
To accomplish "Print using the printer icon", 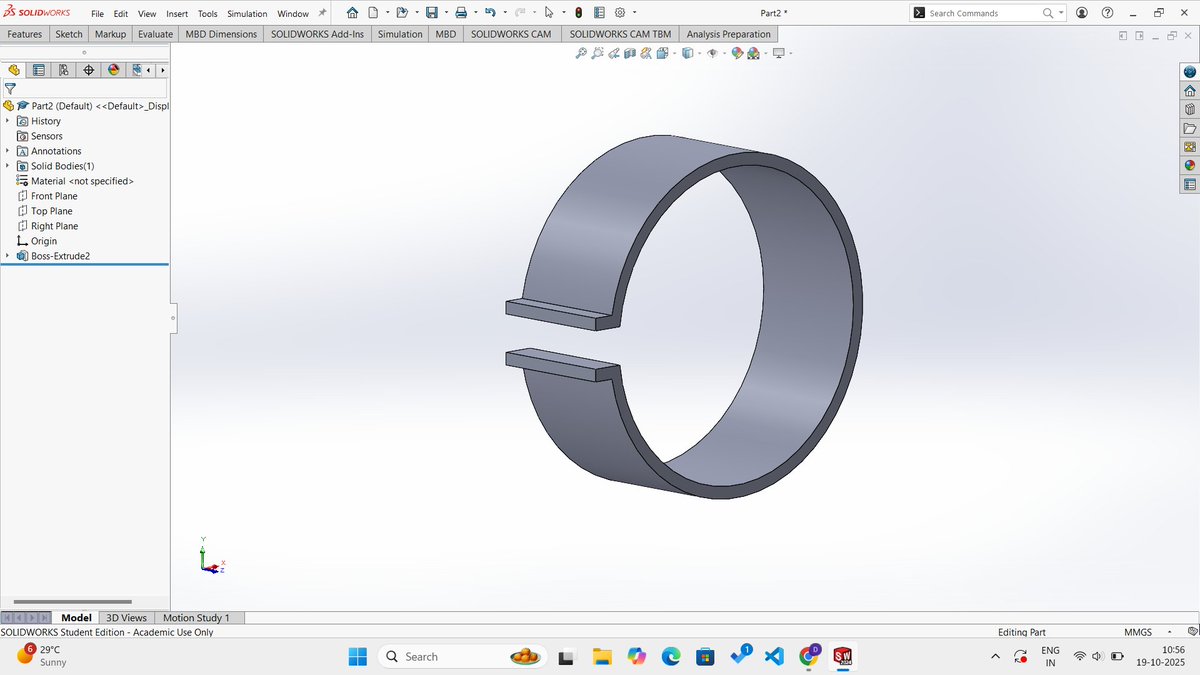I will pyautogui.click(x=461, y=13).
